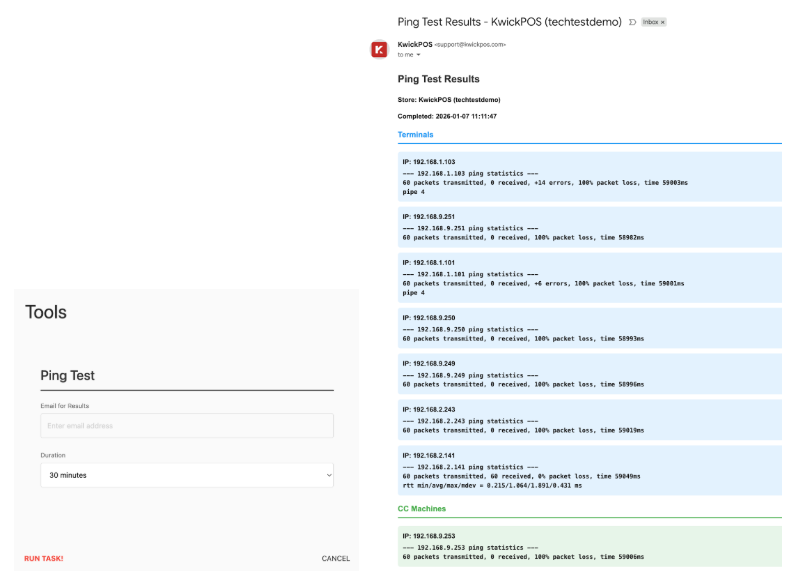
Task: Click the '+6 errors' ping statistics line
Action: pyautogui.click(x=543, y=283)
